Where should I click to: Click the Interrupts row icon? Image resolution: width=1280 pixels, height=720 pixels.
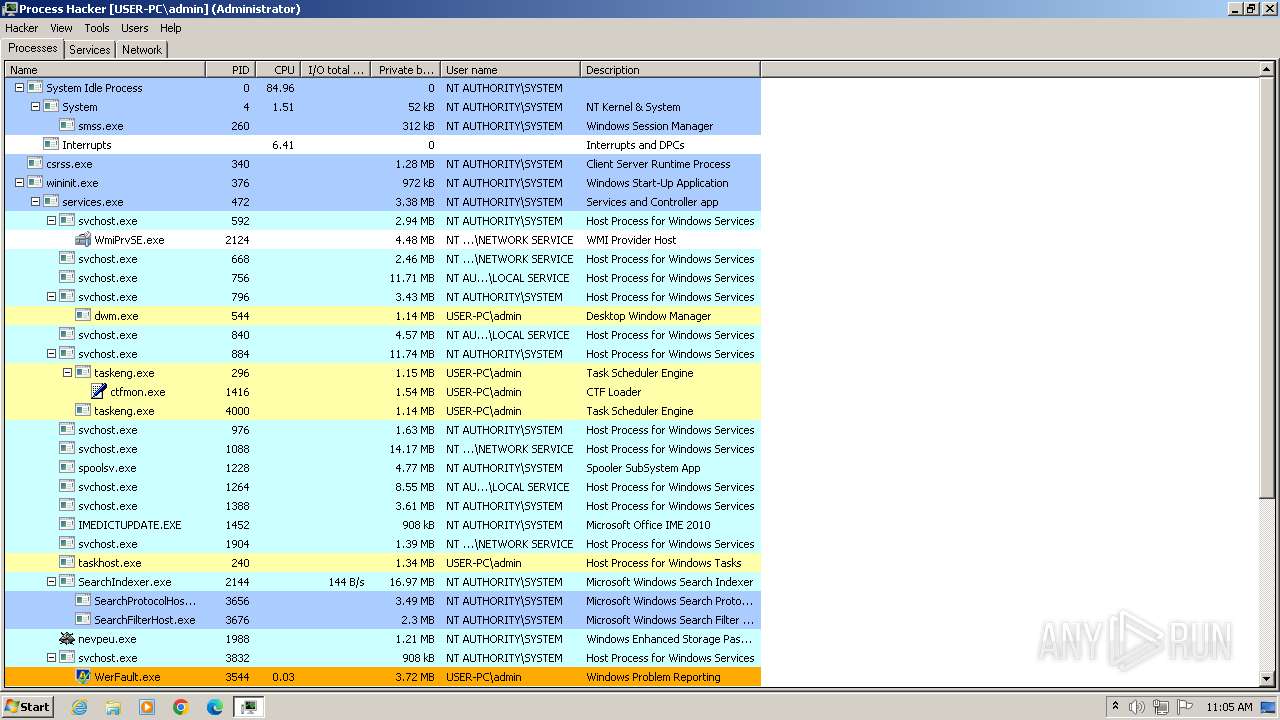click(x=51, y=145)
